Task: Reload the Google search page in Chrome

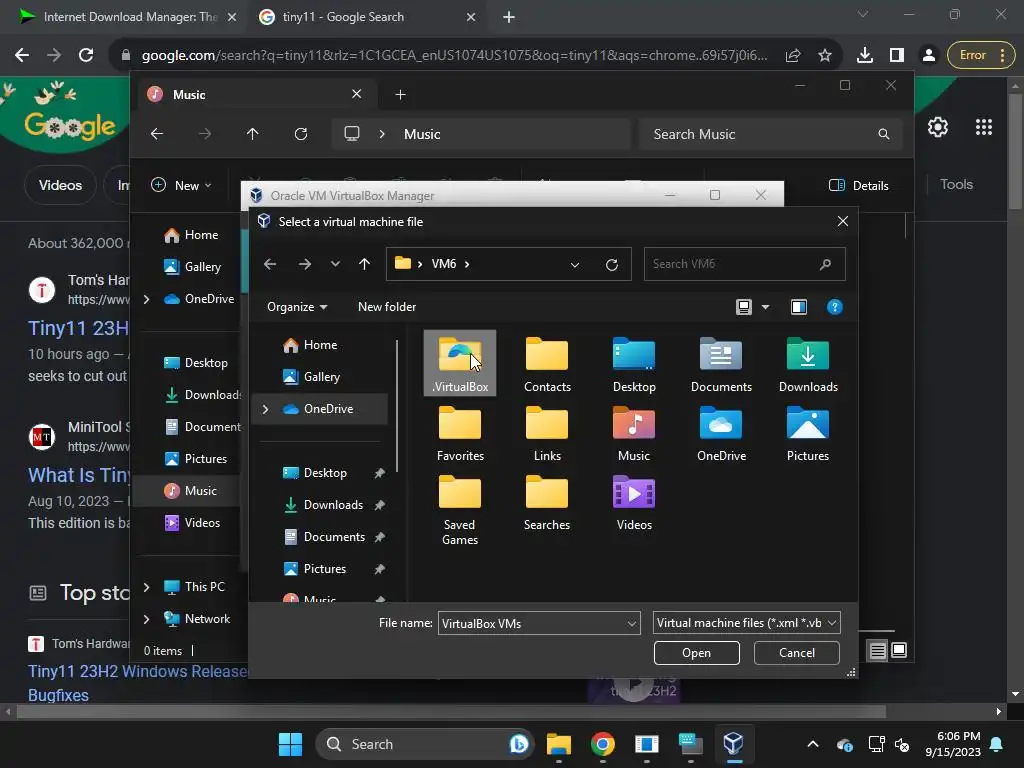Action: [x=86, y=55]
